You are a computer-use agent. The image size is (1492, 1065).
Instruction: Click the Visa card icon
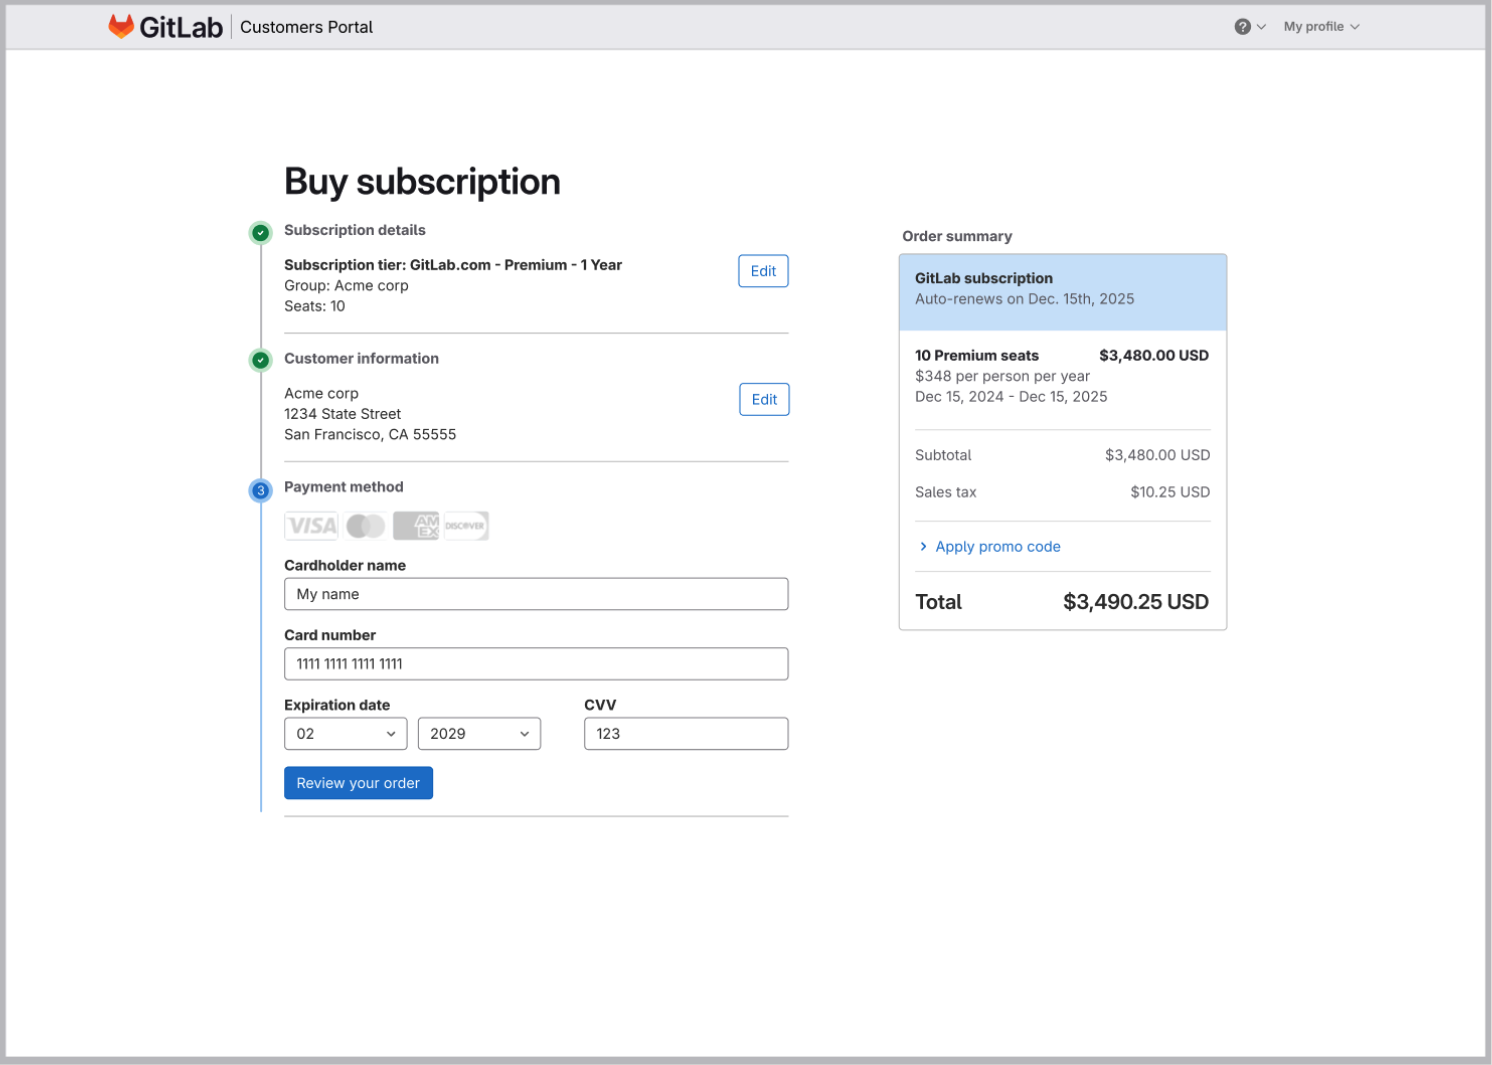[x=311, y=526]
